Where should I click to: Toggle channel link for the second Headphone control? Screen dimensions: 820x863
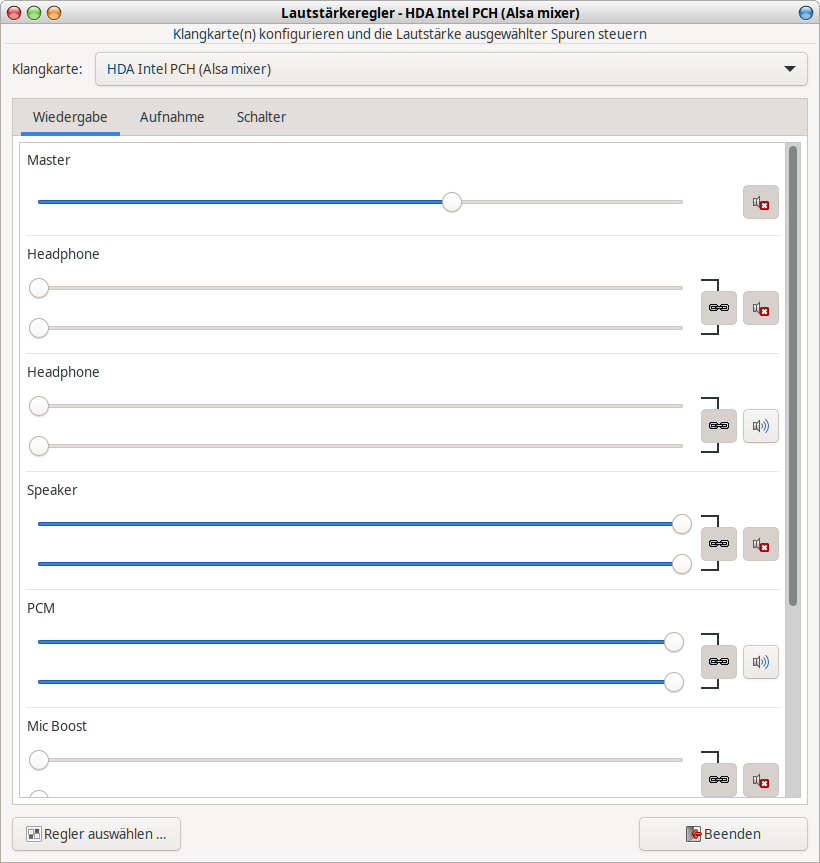point(719,426)
